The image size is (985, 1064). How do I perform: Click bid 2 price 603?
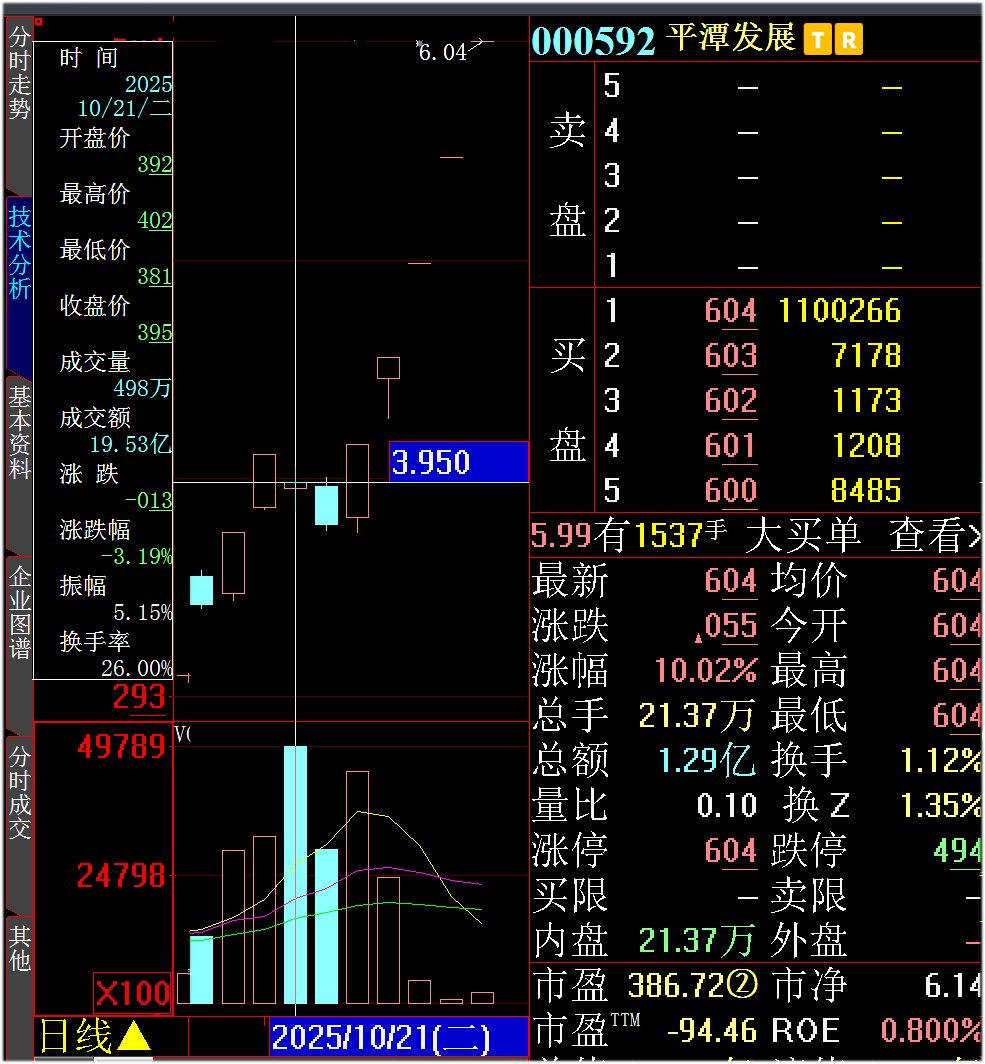pos(731,356)
